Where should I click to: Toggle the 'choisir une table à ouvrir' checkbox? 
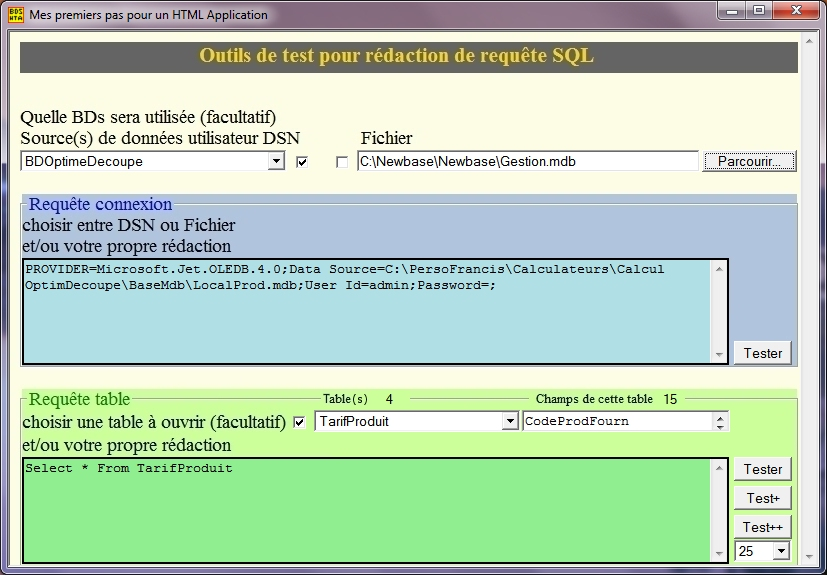click(x=299, y=422)
